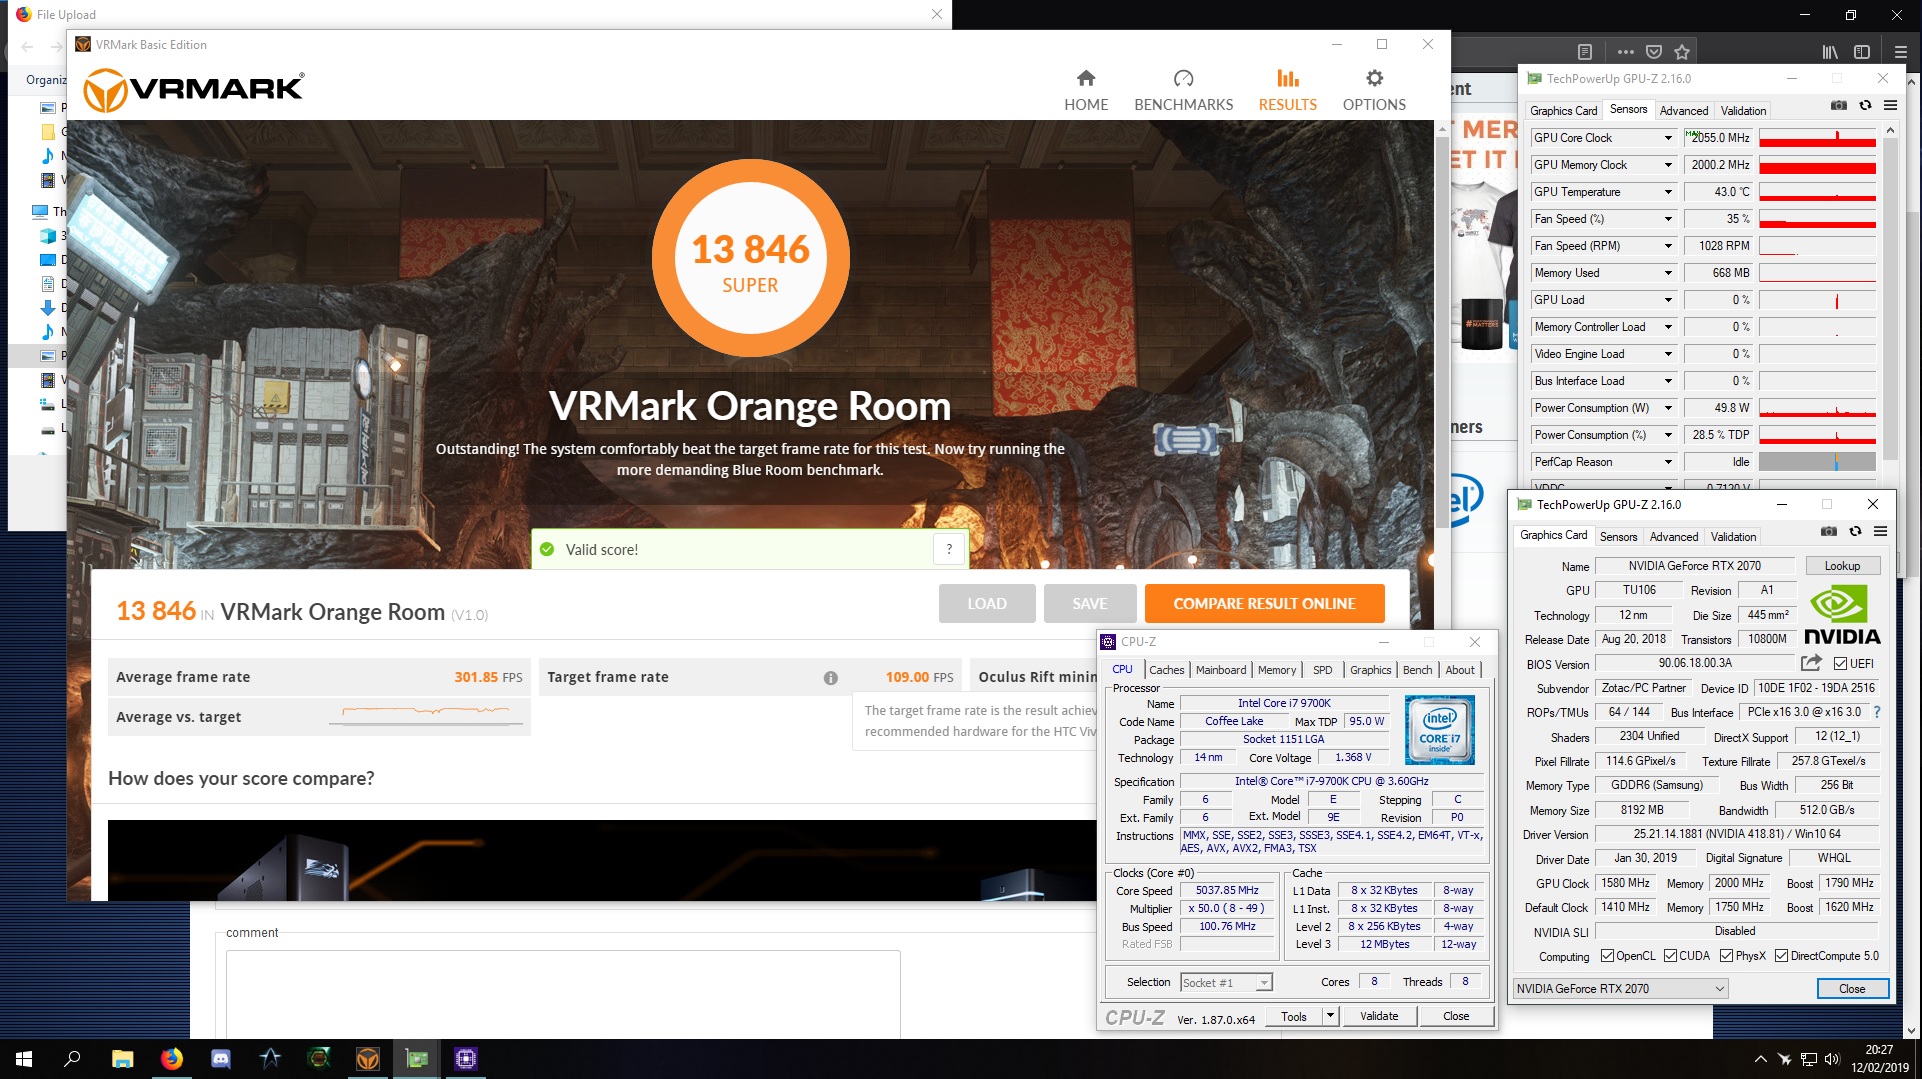The height and width of the screenshot is (1079, 1922).
Task: Click bus interface question mark
Action: tap(1876, 712)
